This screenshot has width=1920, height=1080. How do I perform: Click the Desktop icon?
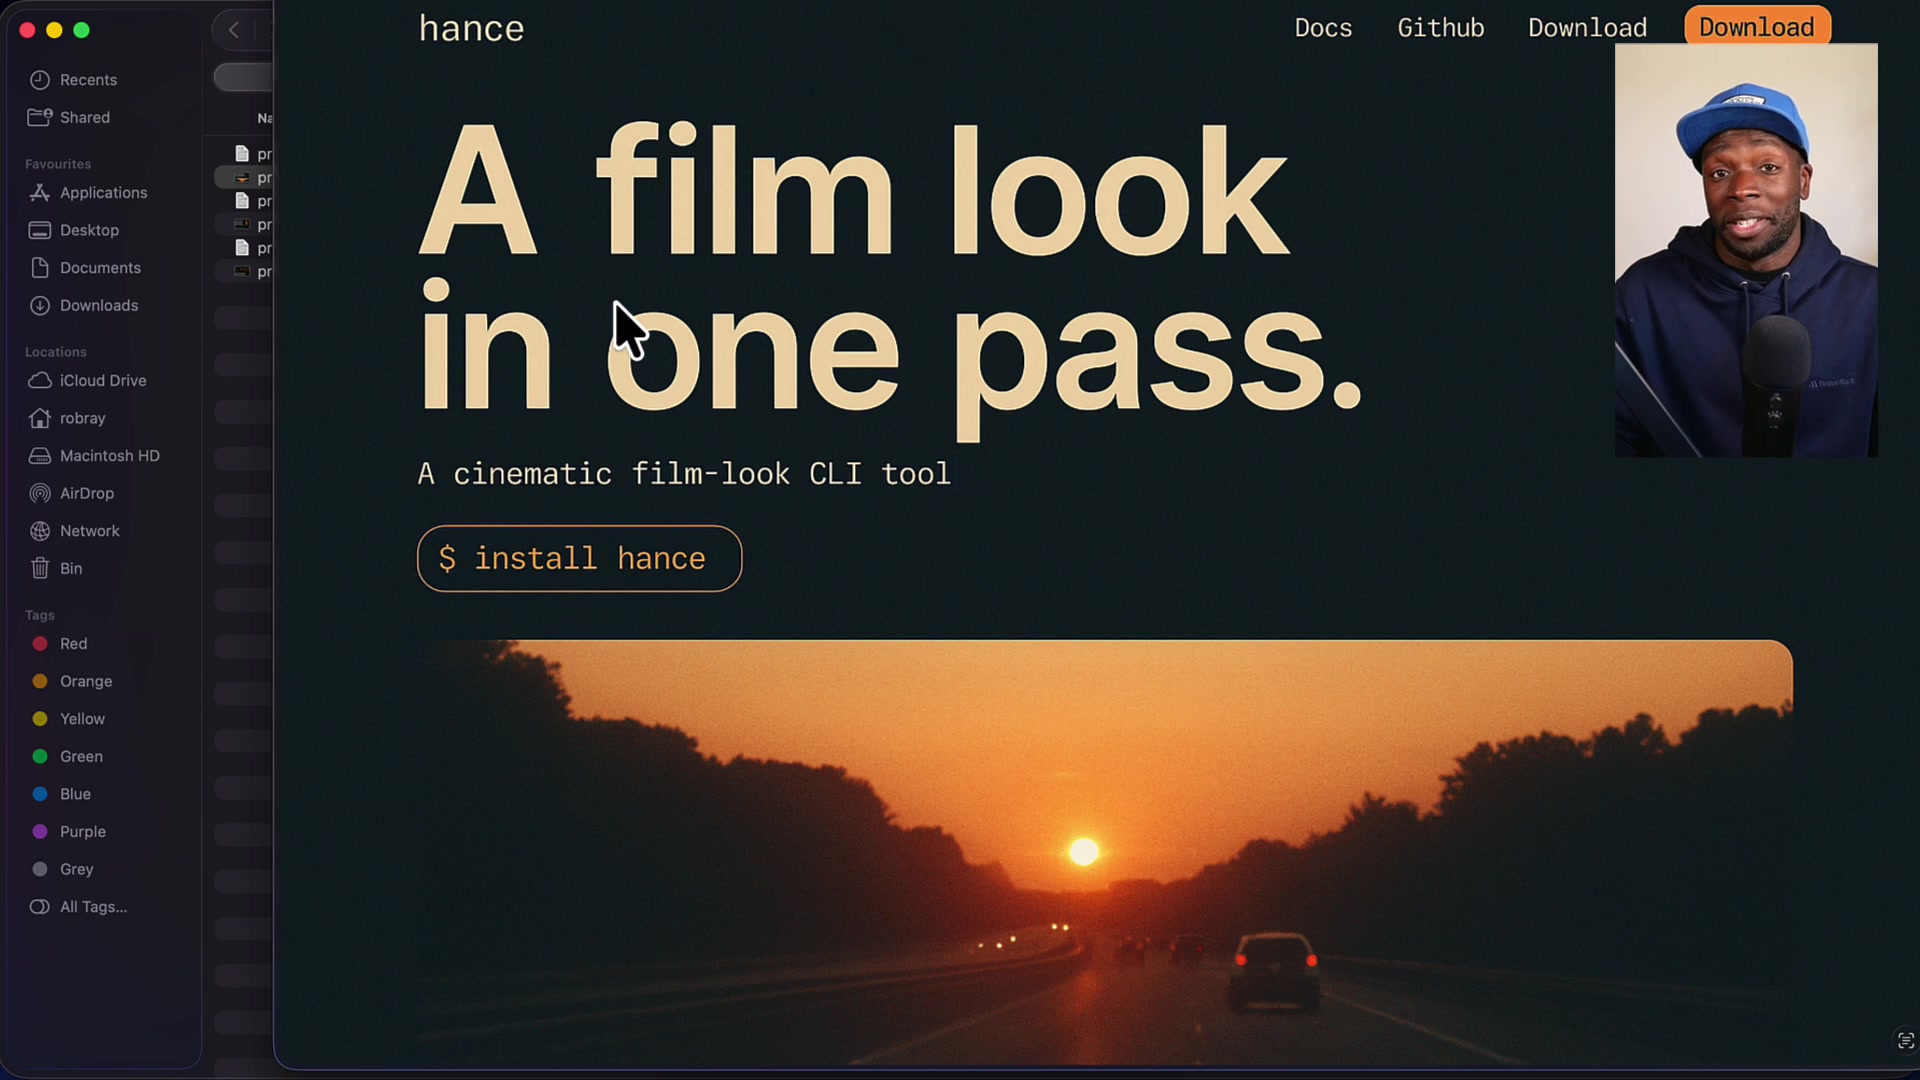pyautogui.click(x=40, y=230)
